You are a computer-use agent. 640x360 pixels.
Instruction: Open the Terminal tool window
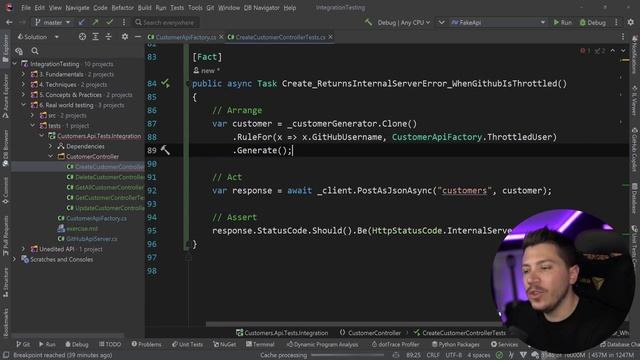click(x=260, y=344)
